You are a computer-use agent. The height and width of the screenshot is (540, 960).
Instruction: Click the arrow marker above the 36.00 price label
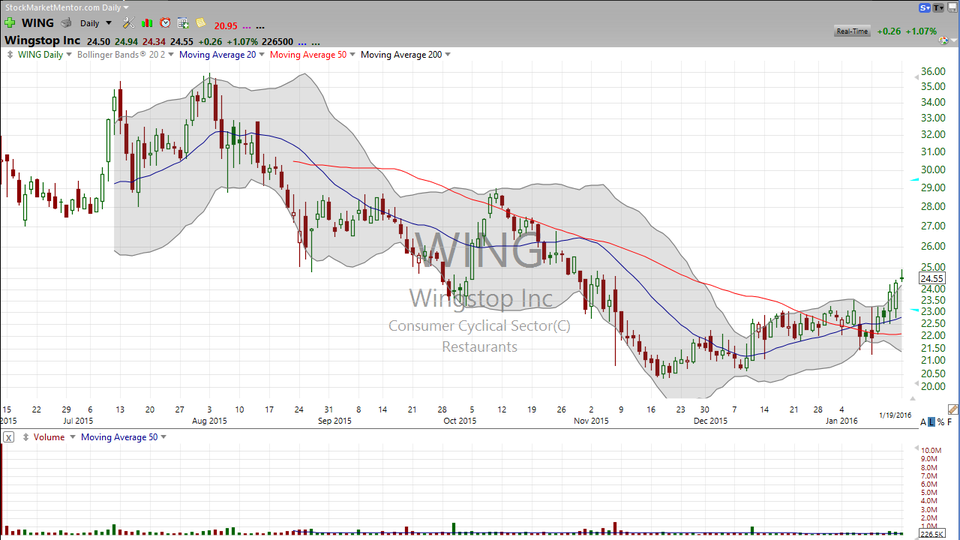coord(917,77)
